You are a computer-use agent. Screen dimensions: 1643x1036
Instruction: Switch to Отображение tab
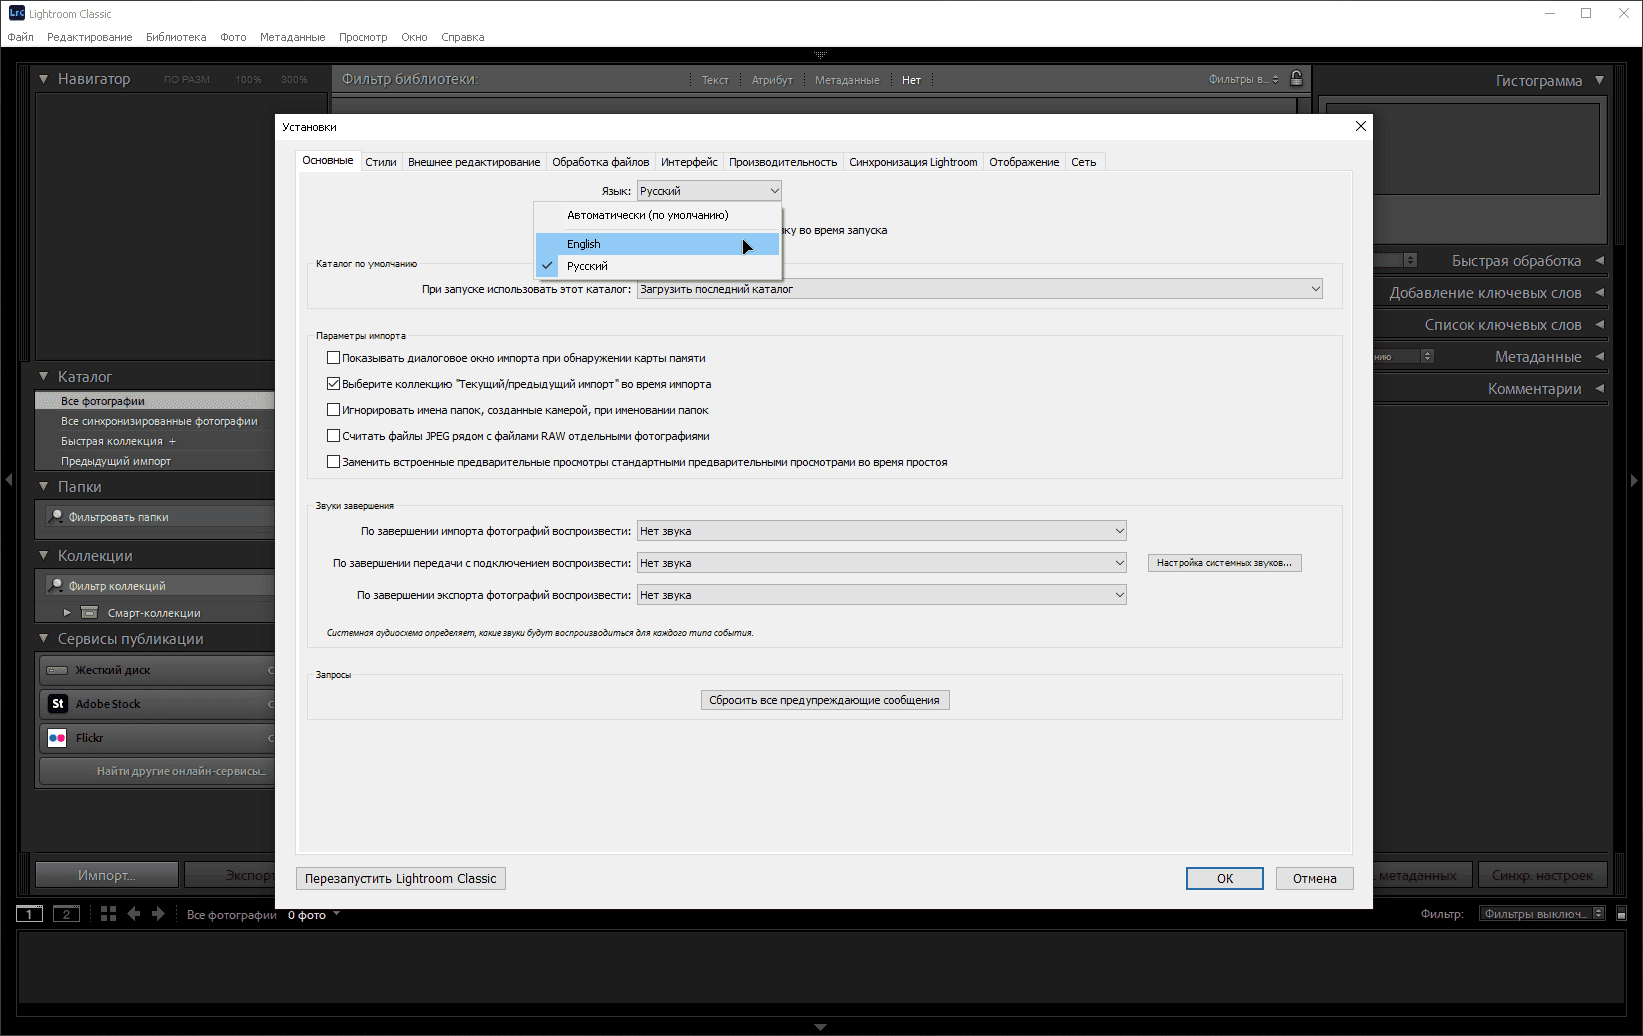[x=1024, y=162]
